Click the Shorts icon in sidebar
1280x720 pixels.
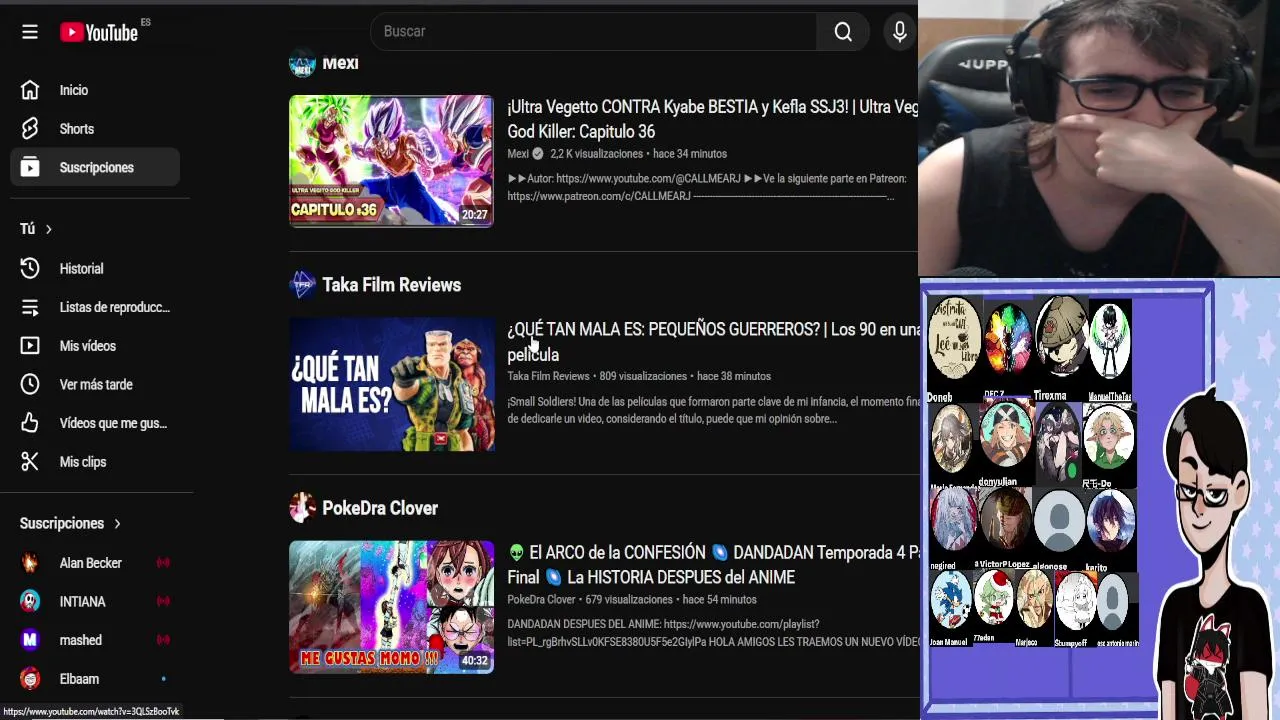pyautogui.click(x=30, y=129)
